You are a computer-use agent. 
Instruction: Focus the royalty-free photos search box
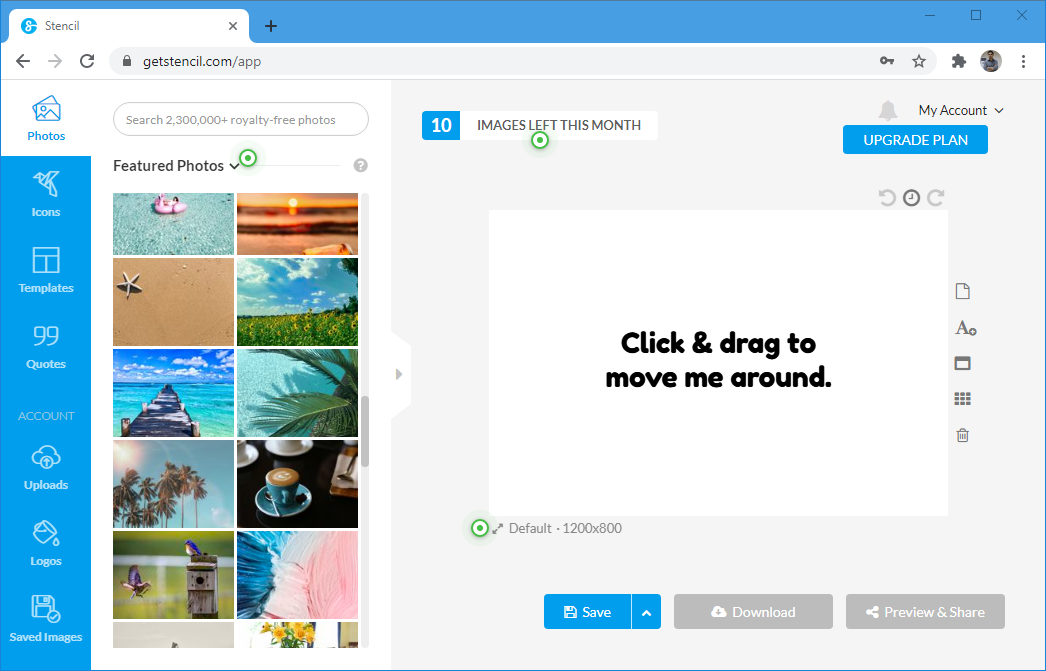pyautogui.click(x=241, y=119)
